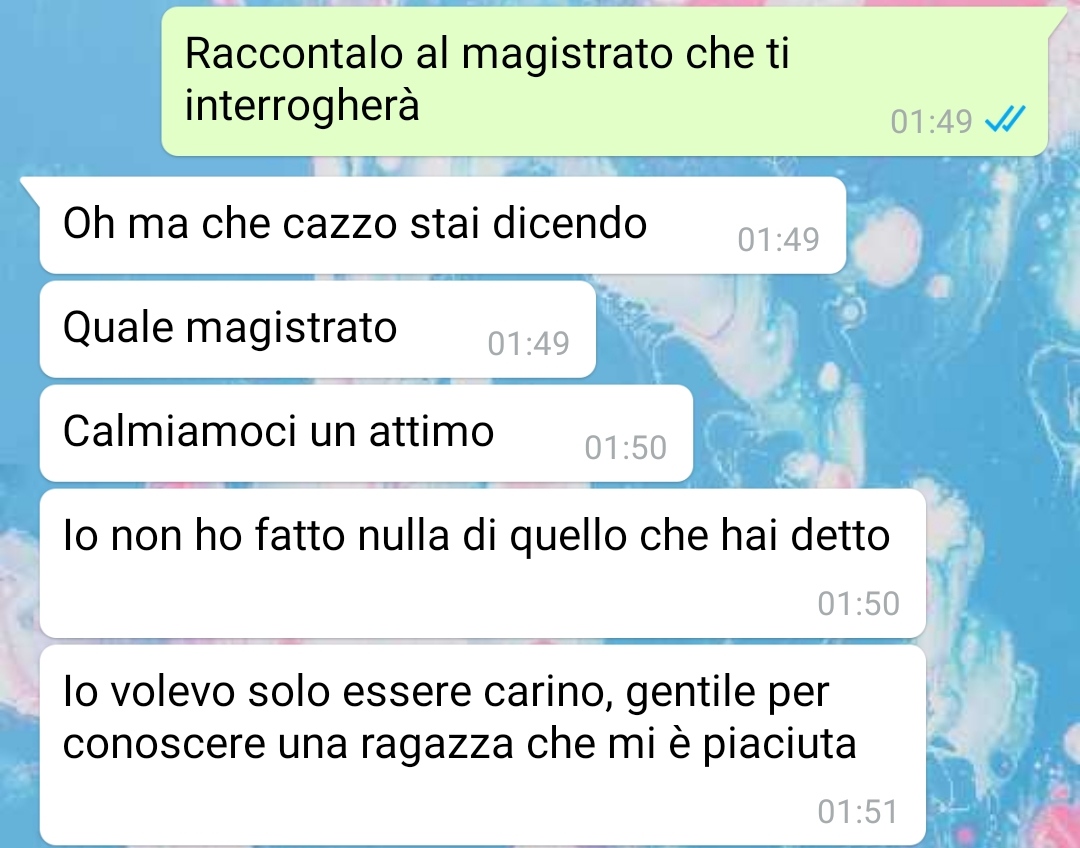The height and width of the screenshot is (848, 1080).
Task: Tap the 01:50 time under 'che hai detto'
Action: pyautogui.click(x=858, y=603)
